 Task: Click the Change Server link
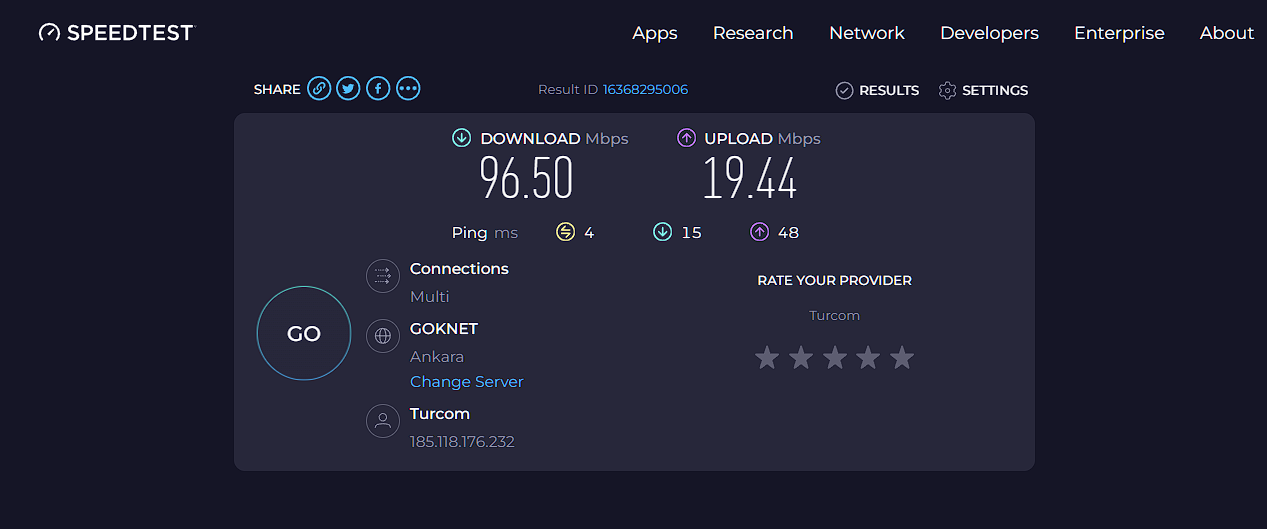tap(467, 382)
